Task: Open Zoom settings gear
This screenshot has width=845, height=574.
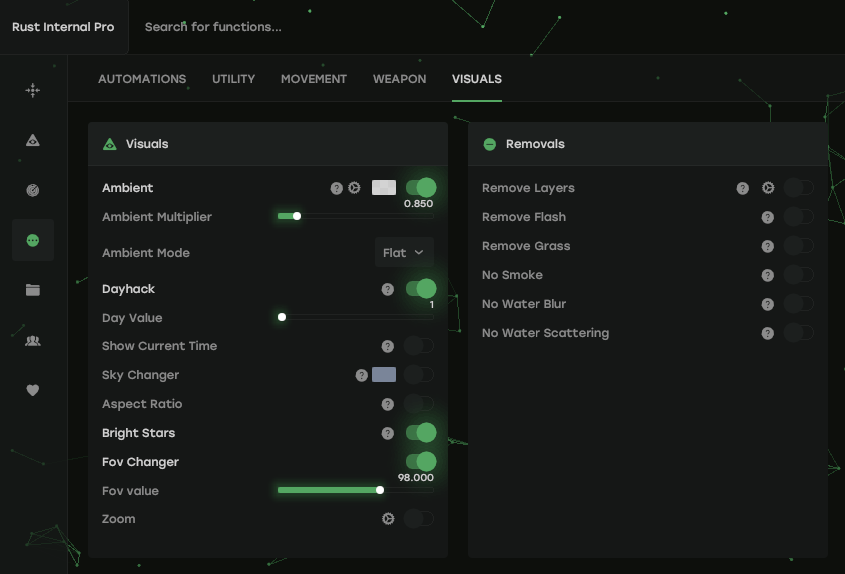Action: point(388,518)
